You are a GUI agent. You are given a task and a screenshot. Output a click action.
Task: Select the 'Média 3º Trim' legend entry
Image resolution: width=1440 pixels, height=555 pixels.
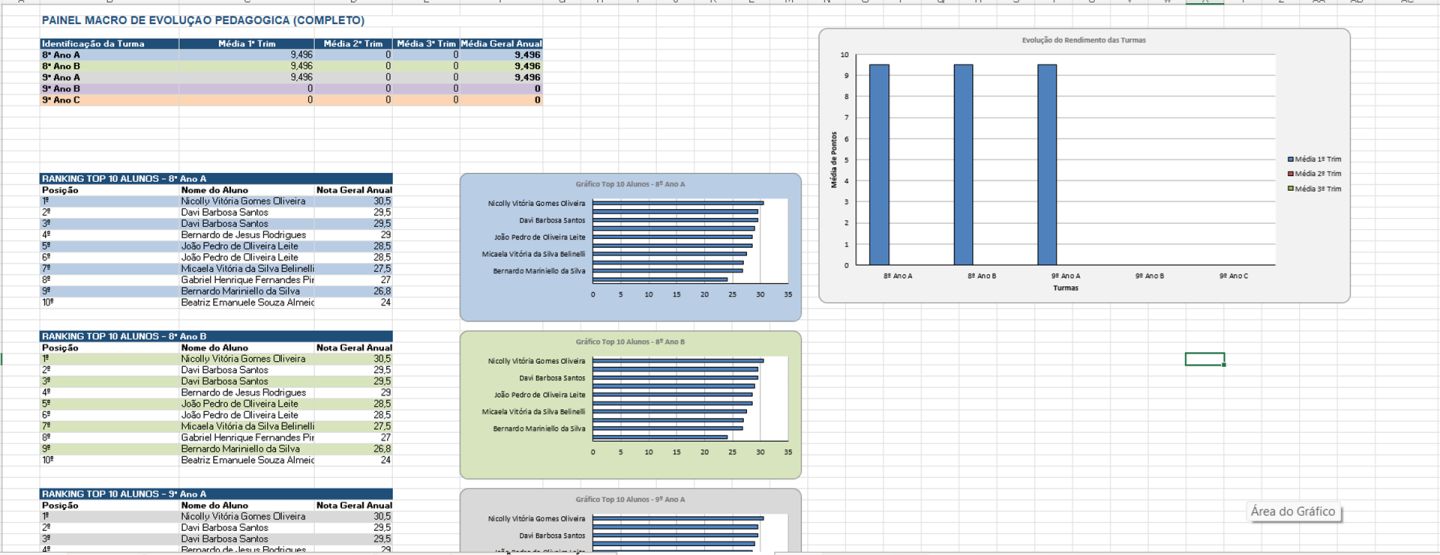(x=1314, y=189)
